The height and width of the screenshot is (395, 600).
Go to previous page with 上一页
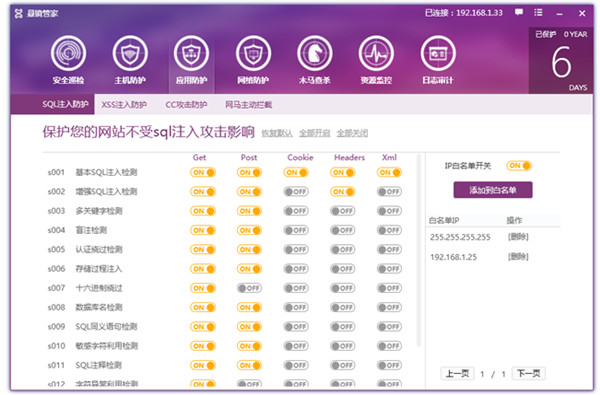[x=457, y=374]
